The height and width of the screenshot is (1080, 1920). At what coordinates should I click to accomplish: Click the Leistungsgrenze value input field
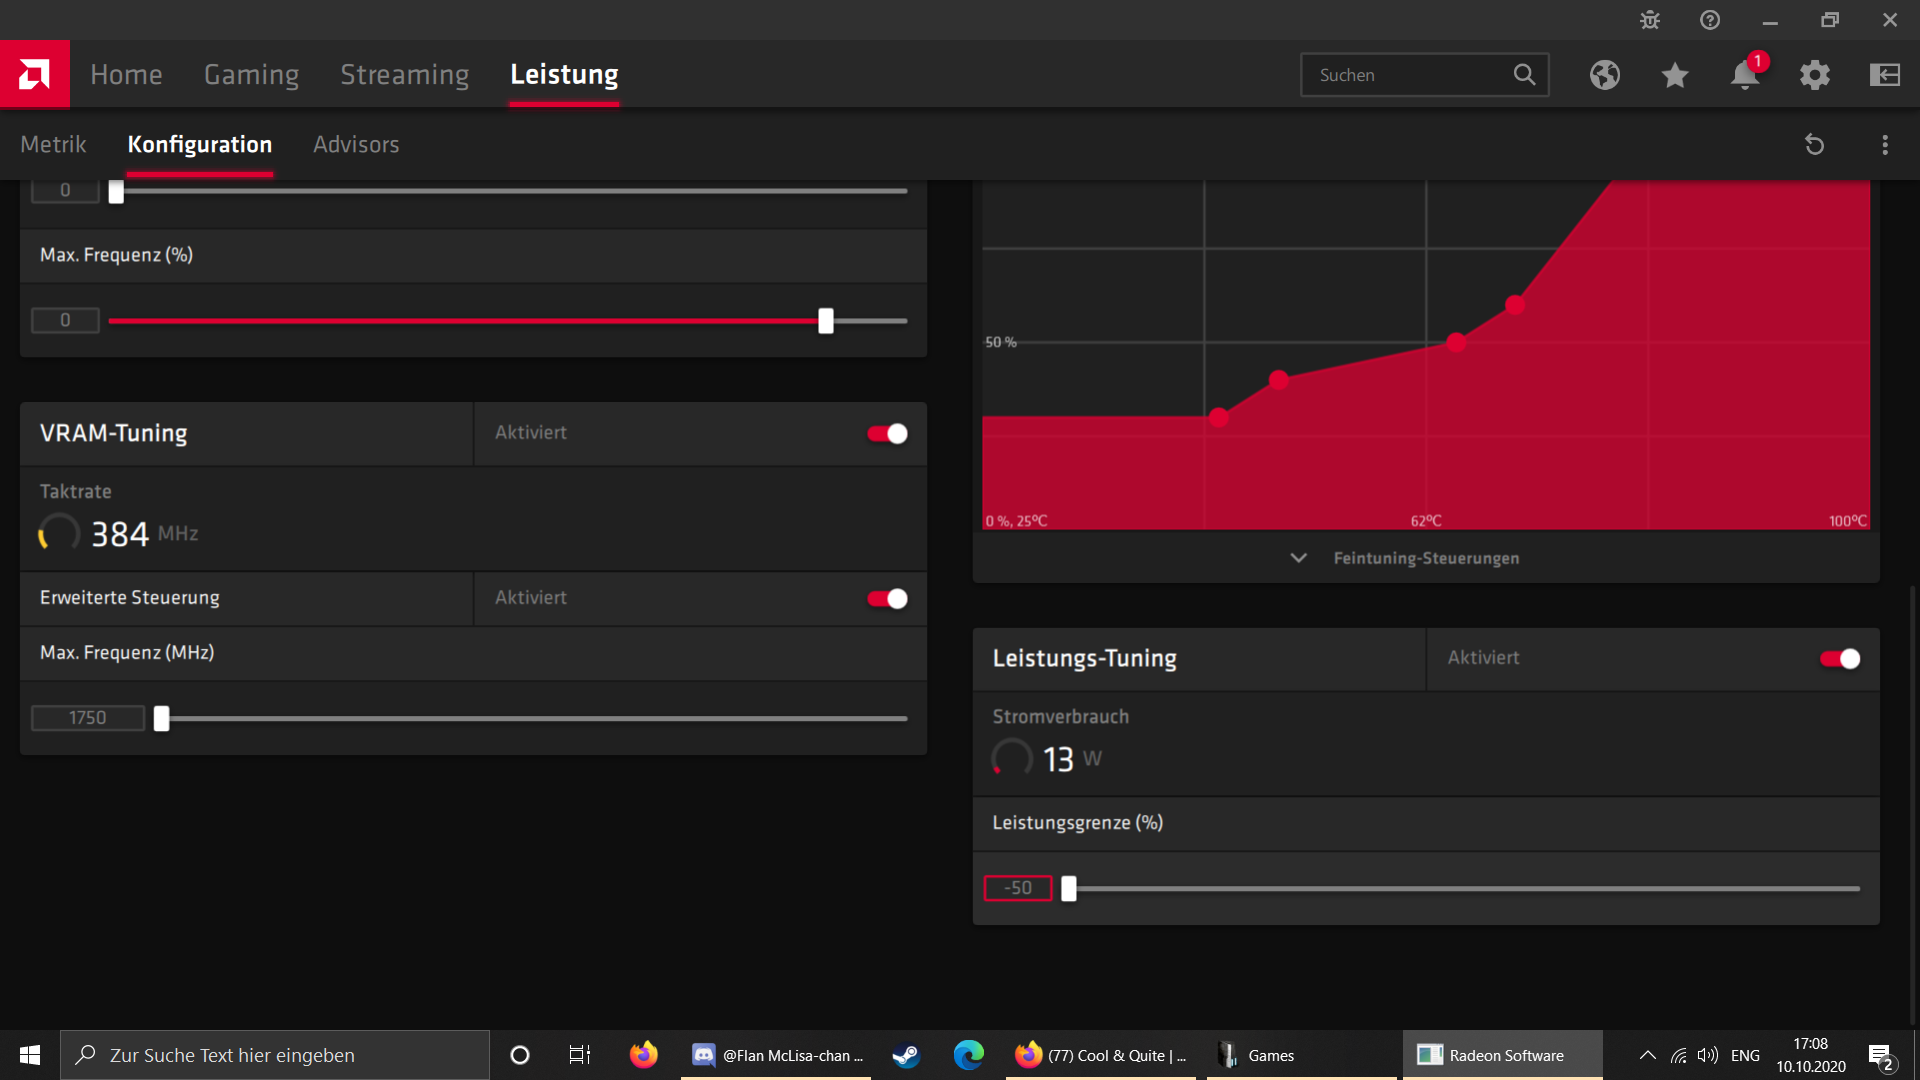click(1017, 888)
